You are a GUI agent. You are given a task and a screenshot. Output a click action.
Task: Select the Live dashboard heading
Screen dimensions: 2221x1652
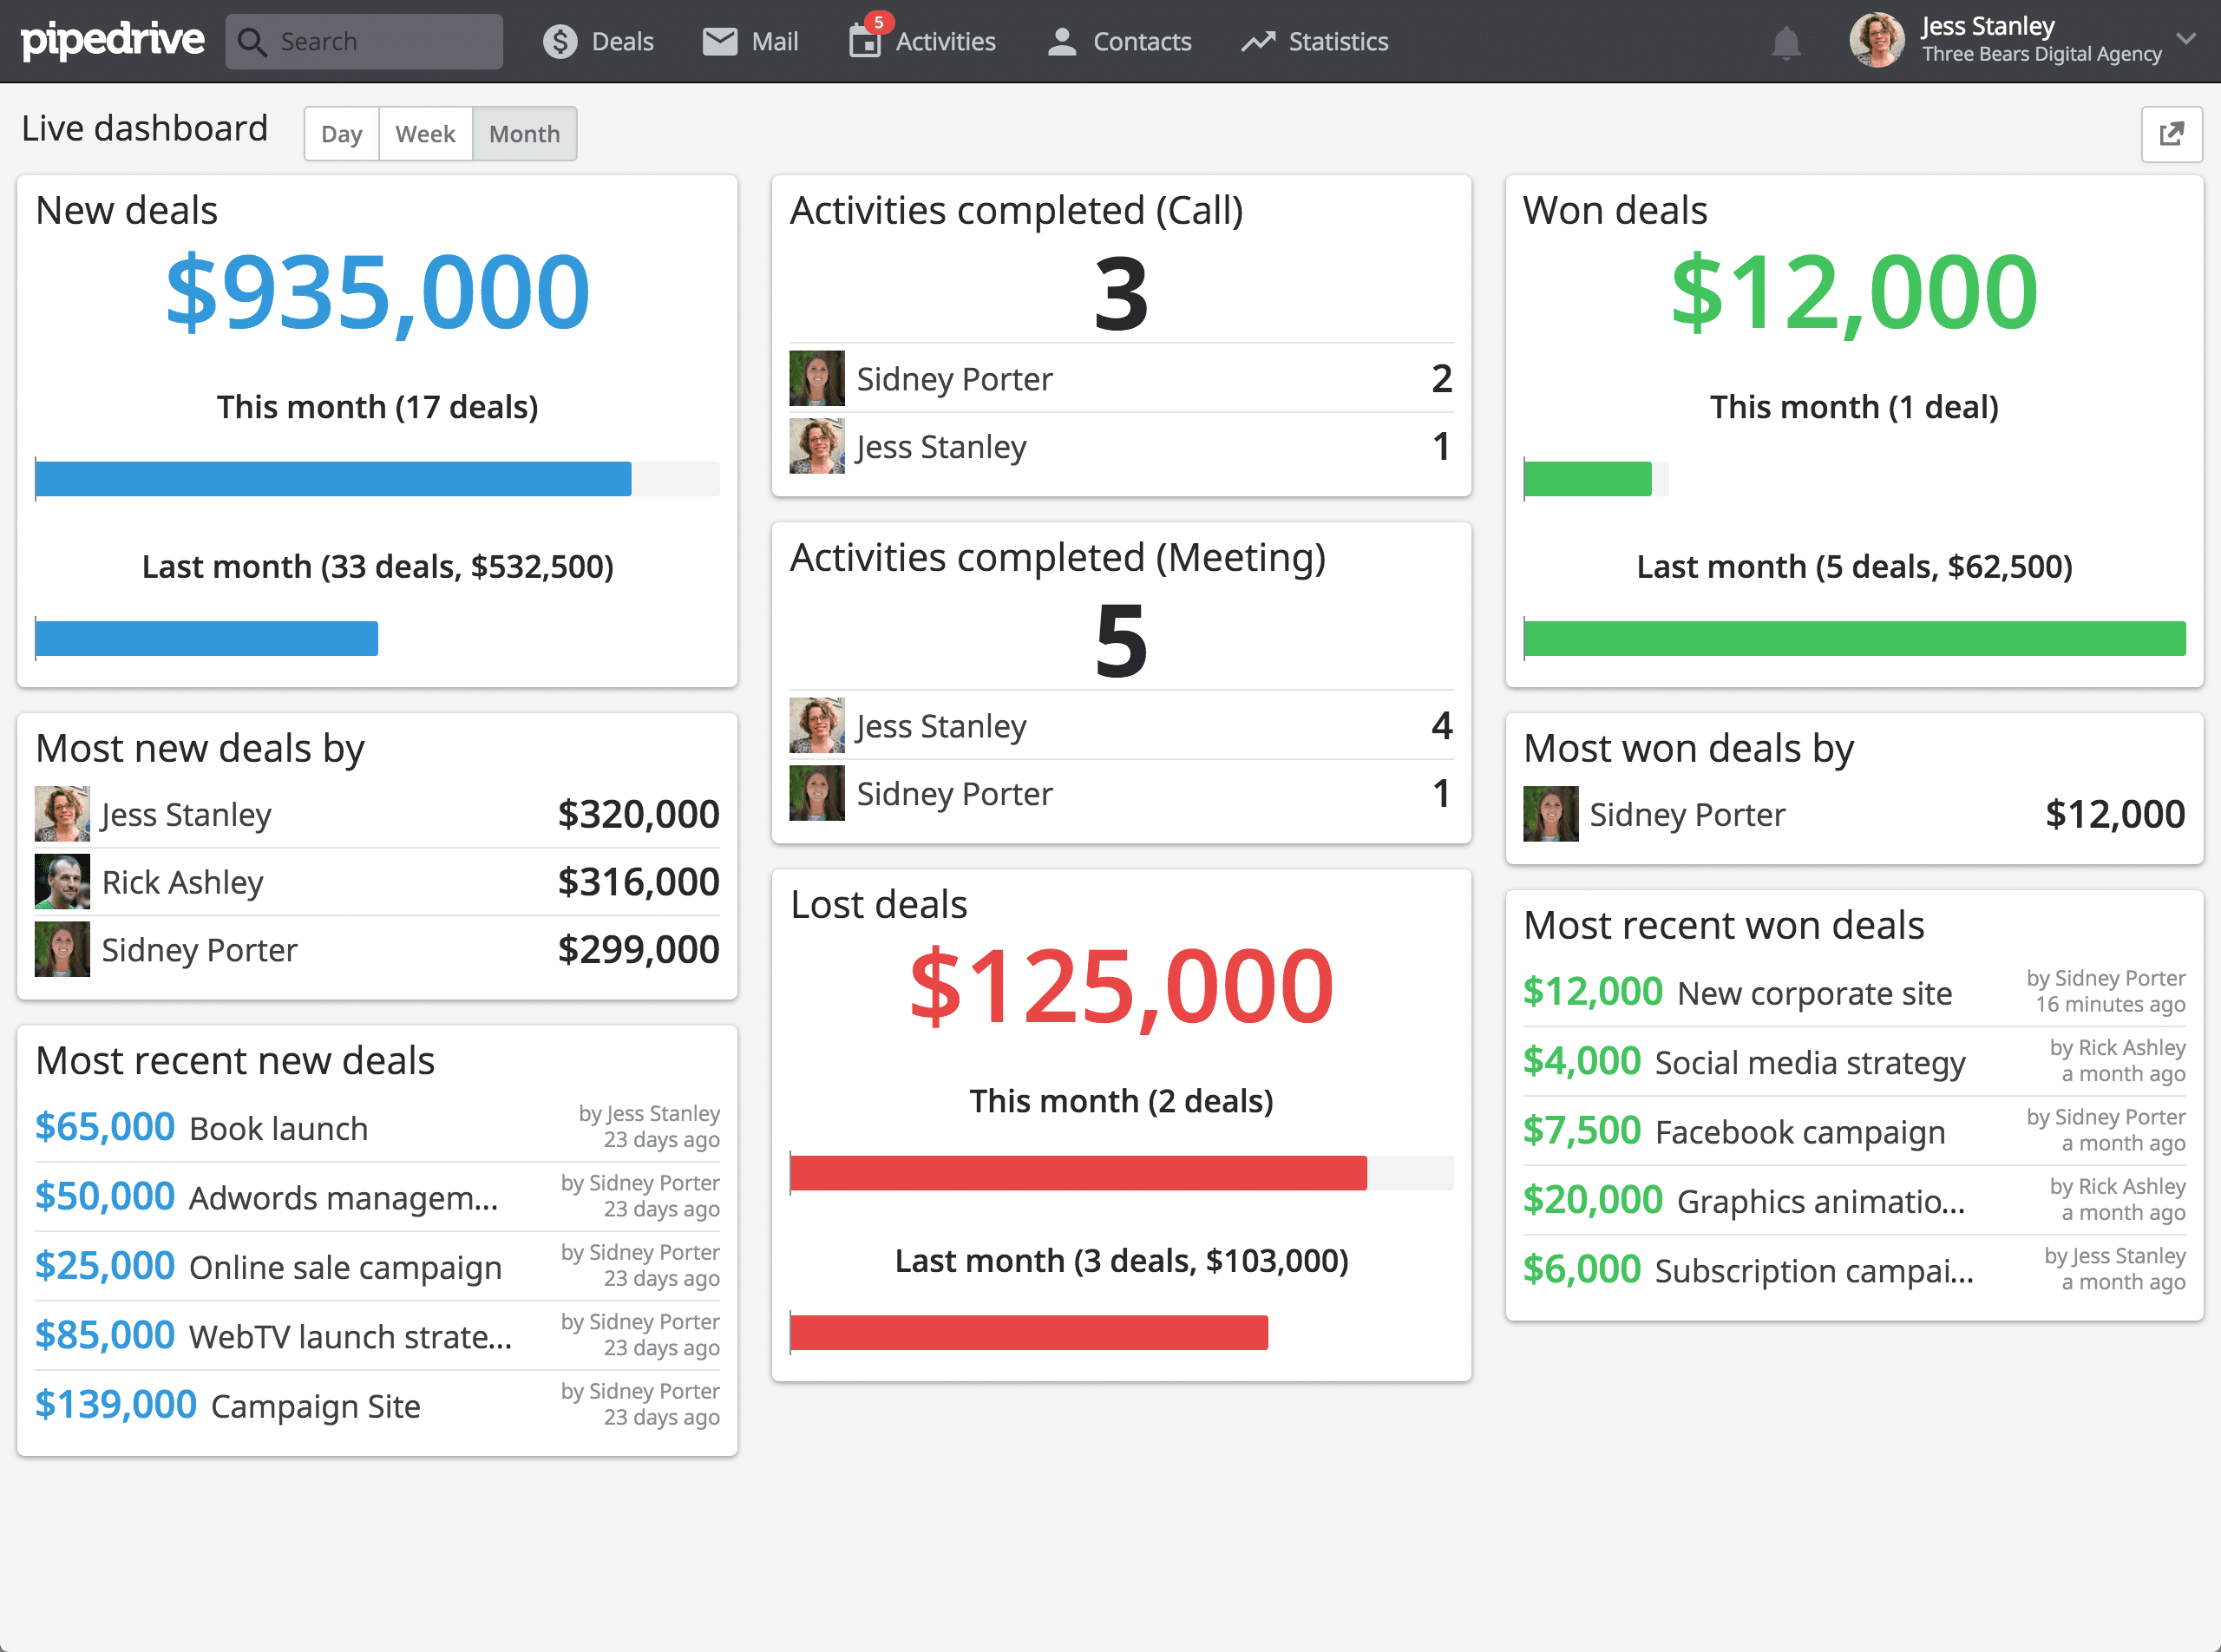click(x=144, y=127)
